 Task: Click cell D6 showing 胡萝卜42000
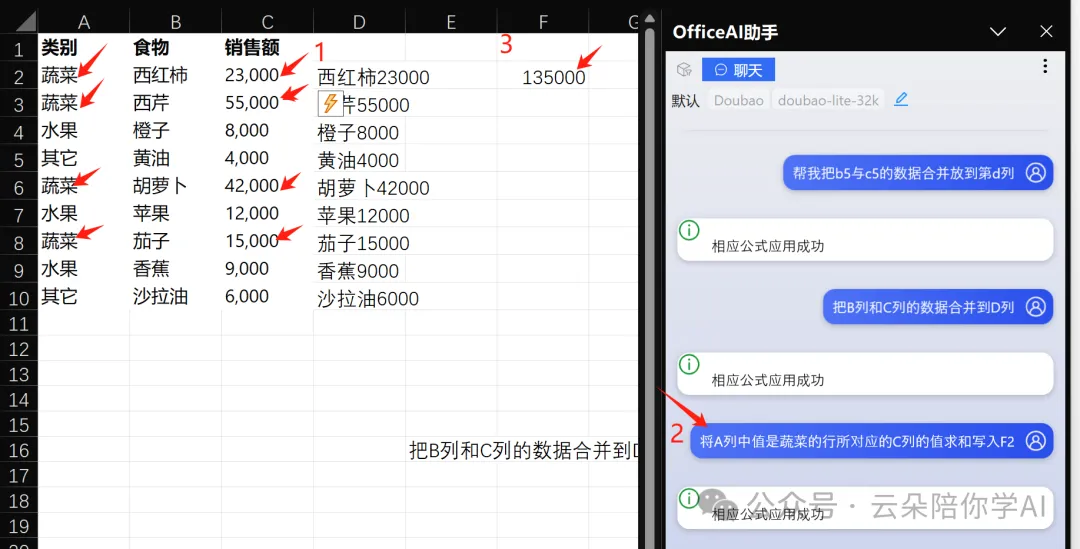tap(359, 188)
